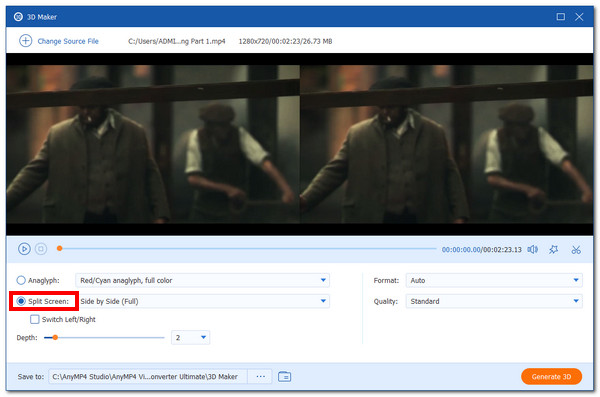
Task: Open the Side by Side (Full) dropdown
Action: click(202, 301)
